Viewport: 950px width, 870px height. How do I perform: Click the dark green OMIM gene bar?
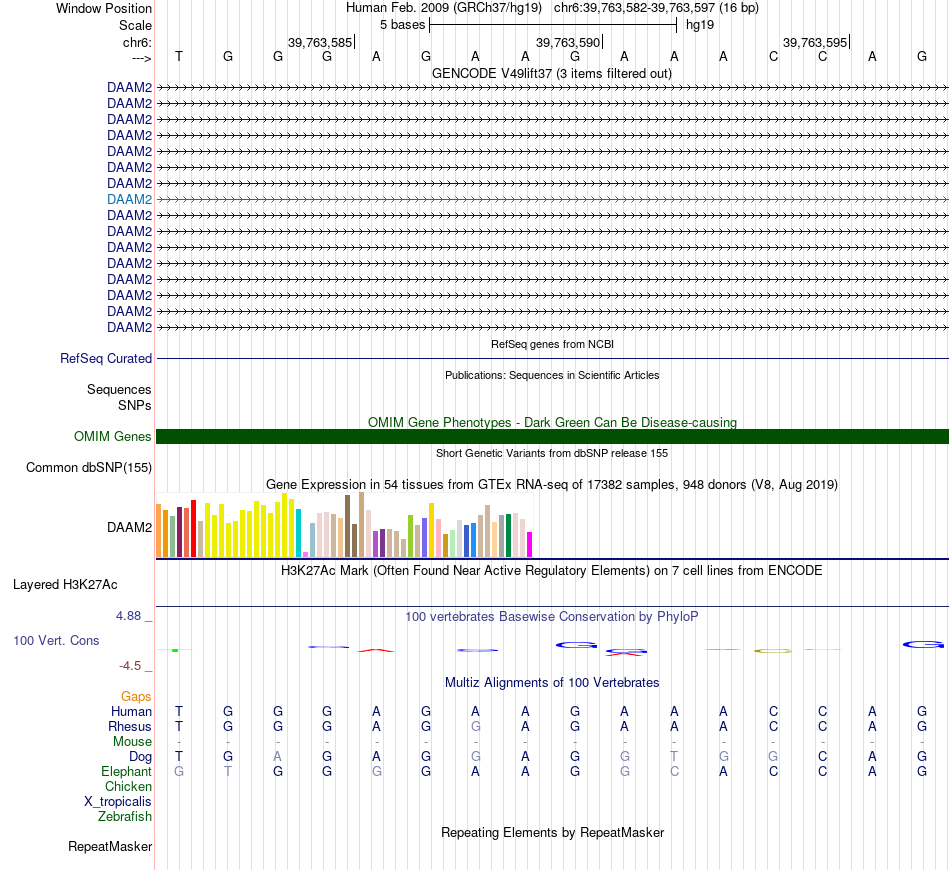552,436
